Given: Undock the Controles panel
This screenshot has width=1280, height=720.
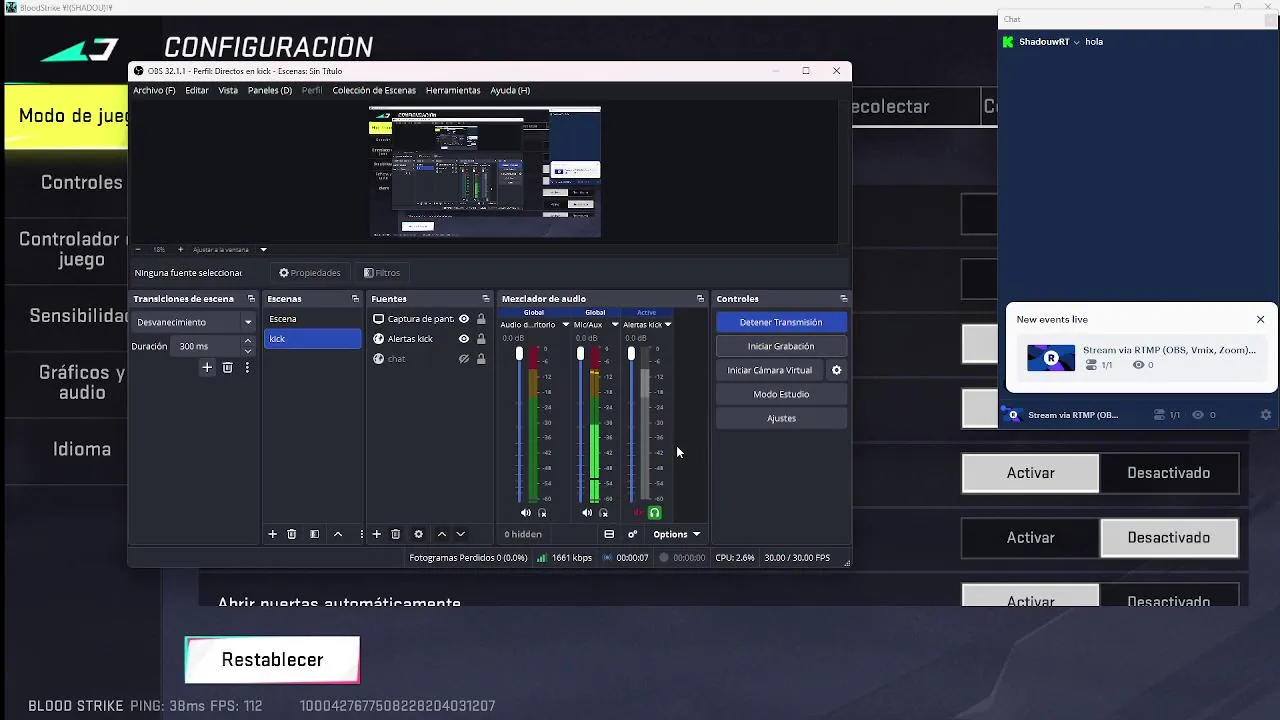Looking at the screenshot, I should (x=844, y=299).
